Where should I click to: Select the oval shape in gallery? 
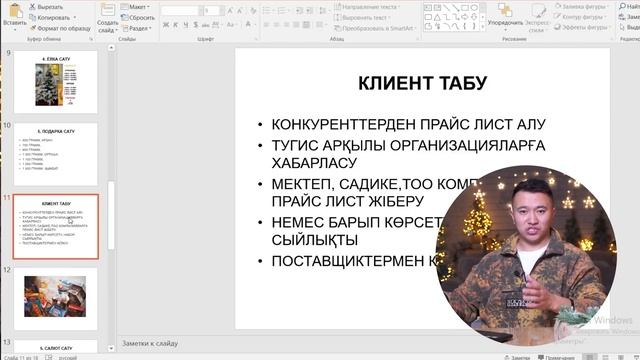click(474, 7)
